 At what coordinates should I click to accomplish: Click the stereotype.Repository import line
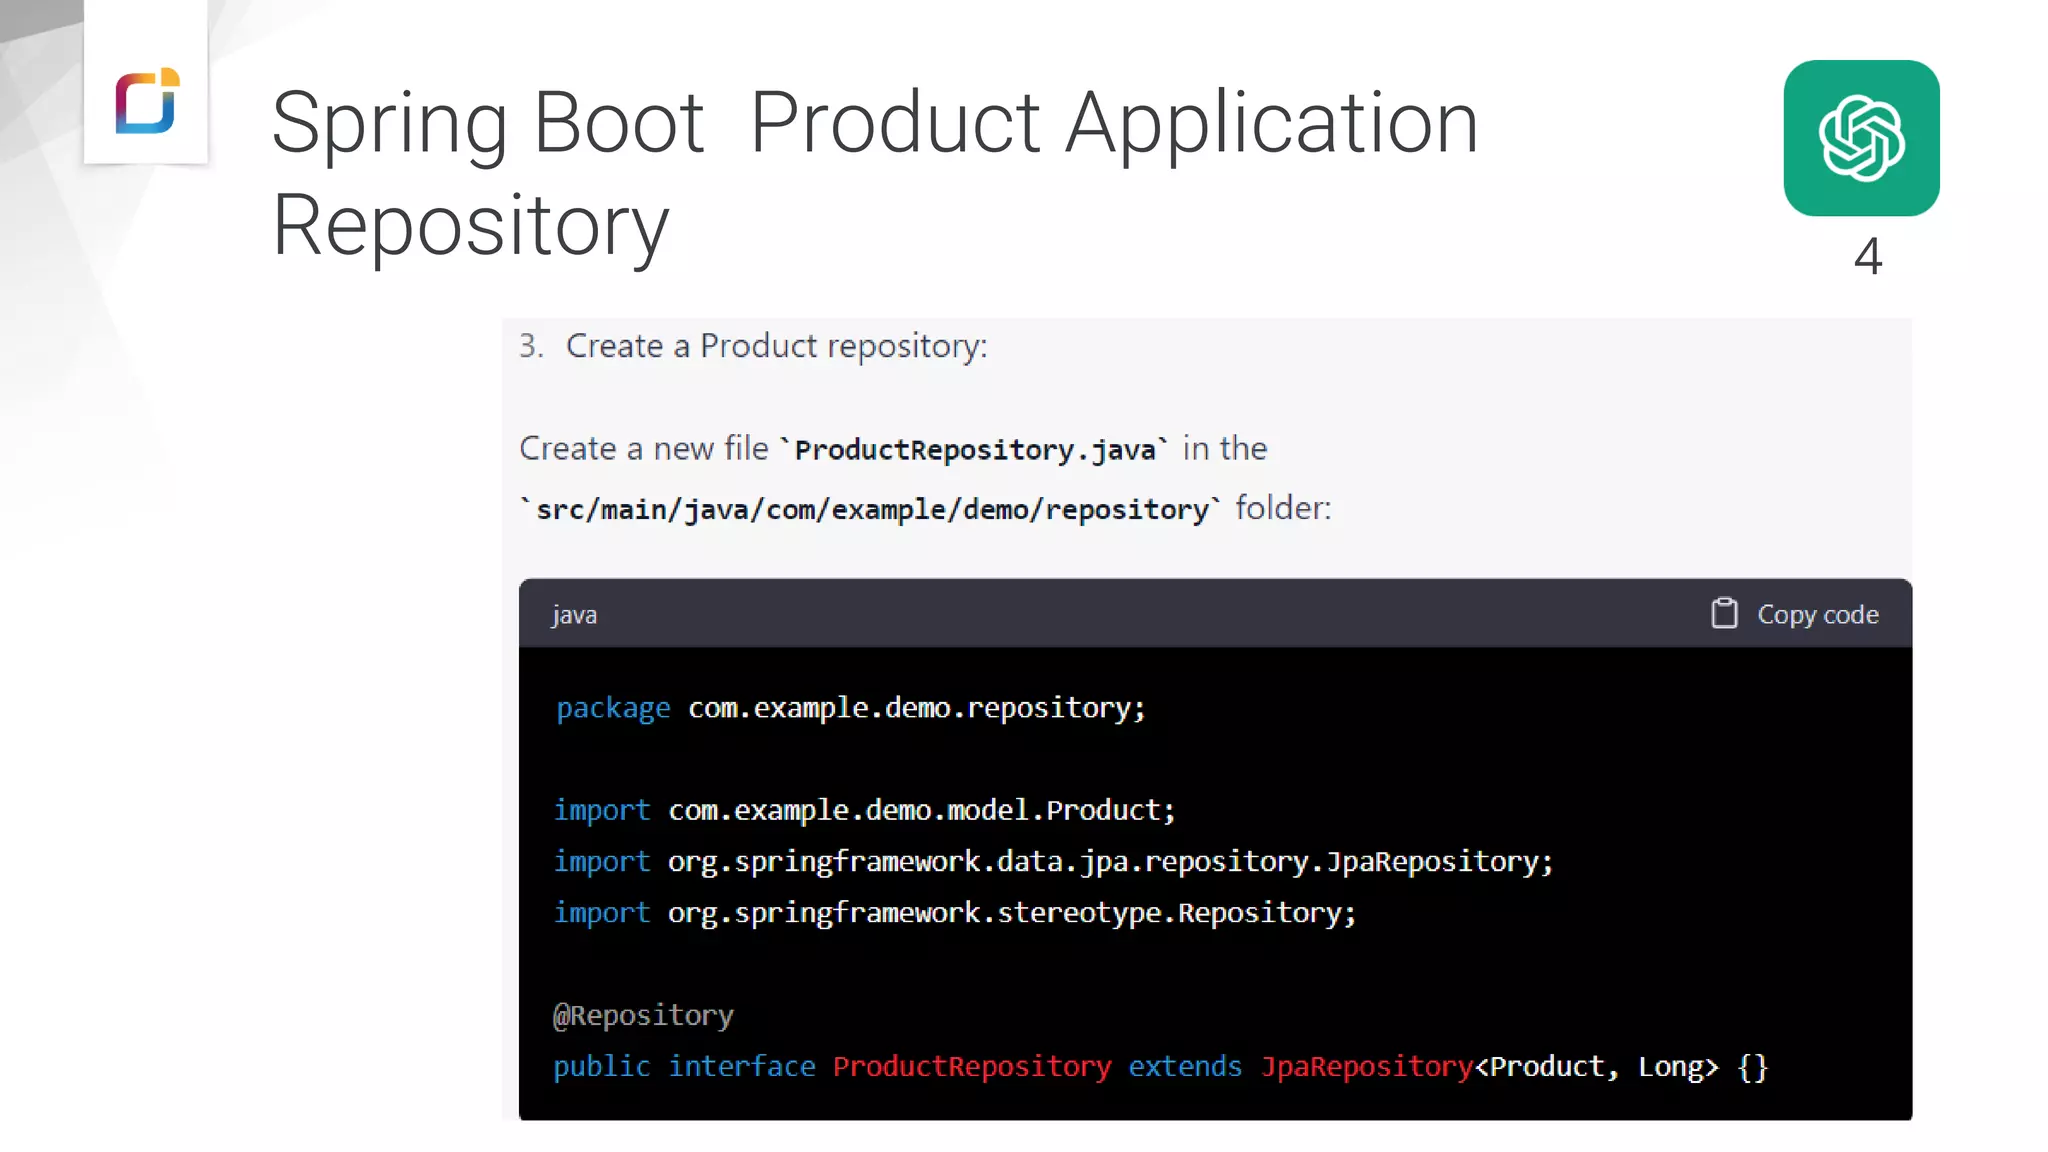(954, 913)
